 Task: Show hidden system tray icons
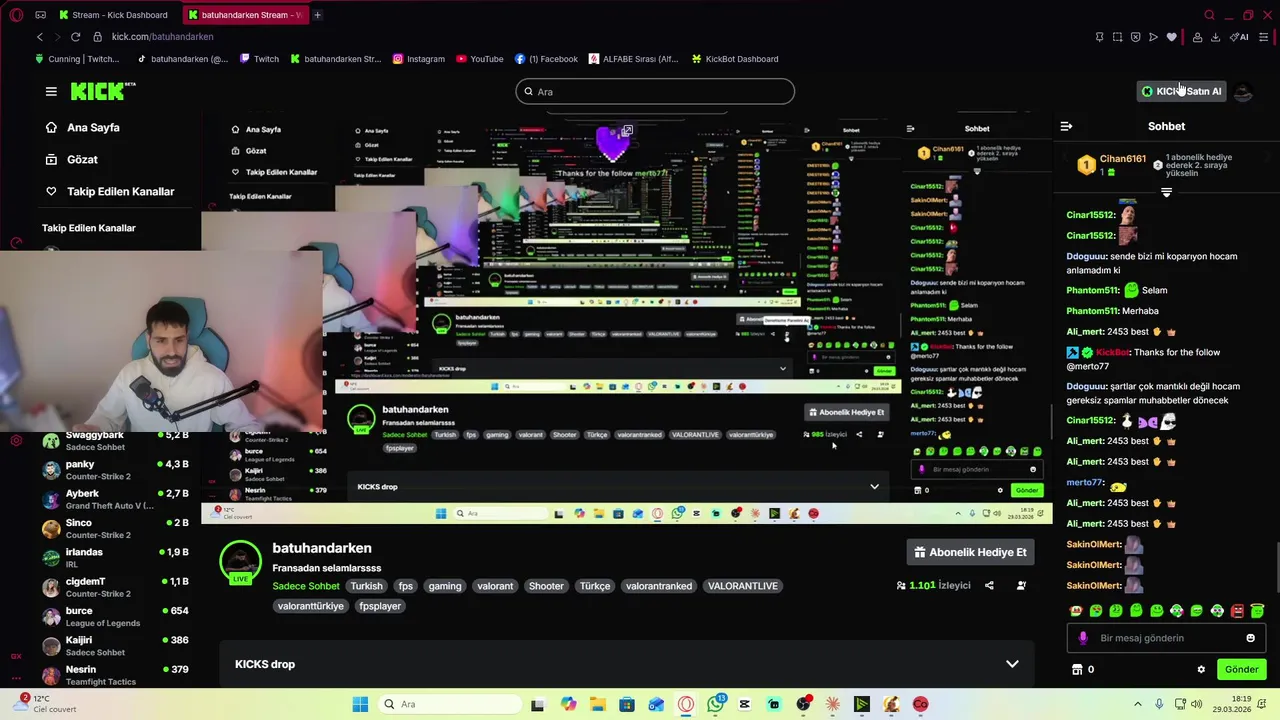(x=1137, y=704)
